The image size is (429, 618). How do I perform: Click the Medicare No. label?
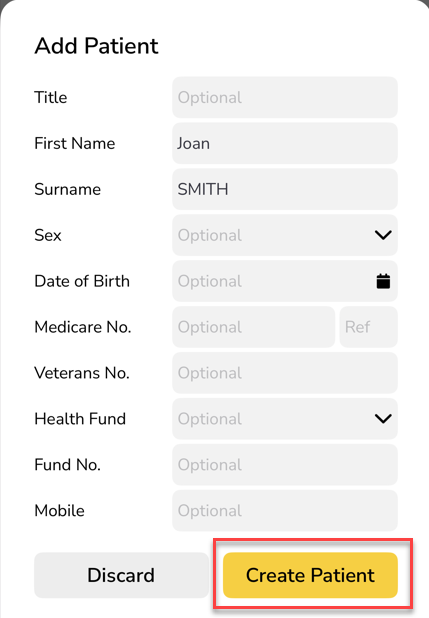click(83, 327)
